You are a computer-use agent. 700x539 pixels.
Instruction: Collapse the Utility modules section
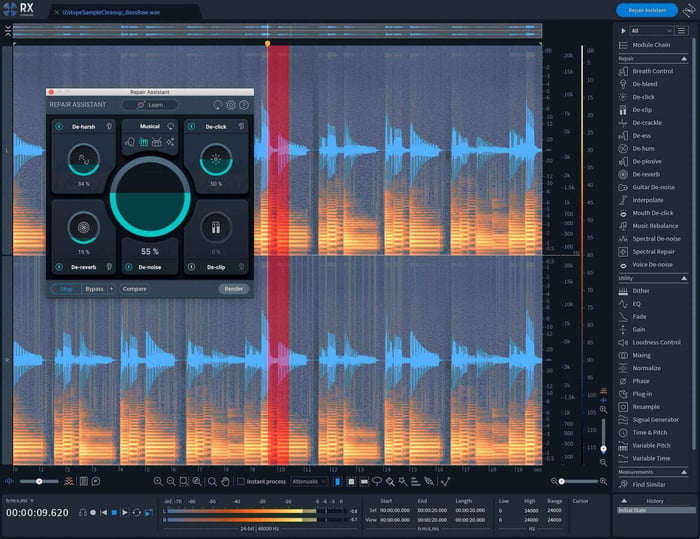[684, 278]
